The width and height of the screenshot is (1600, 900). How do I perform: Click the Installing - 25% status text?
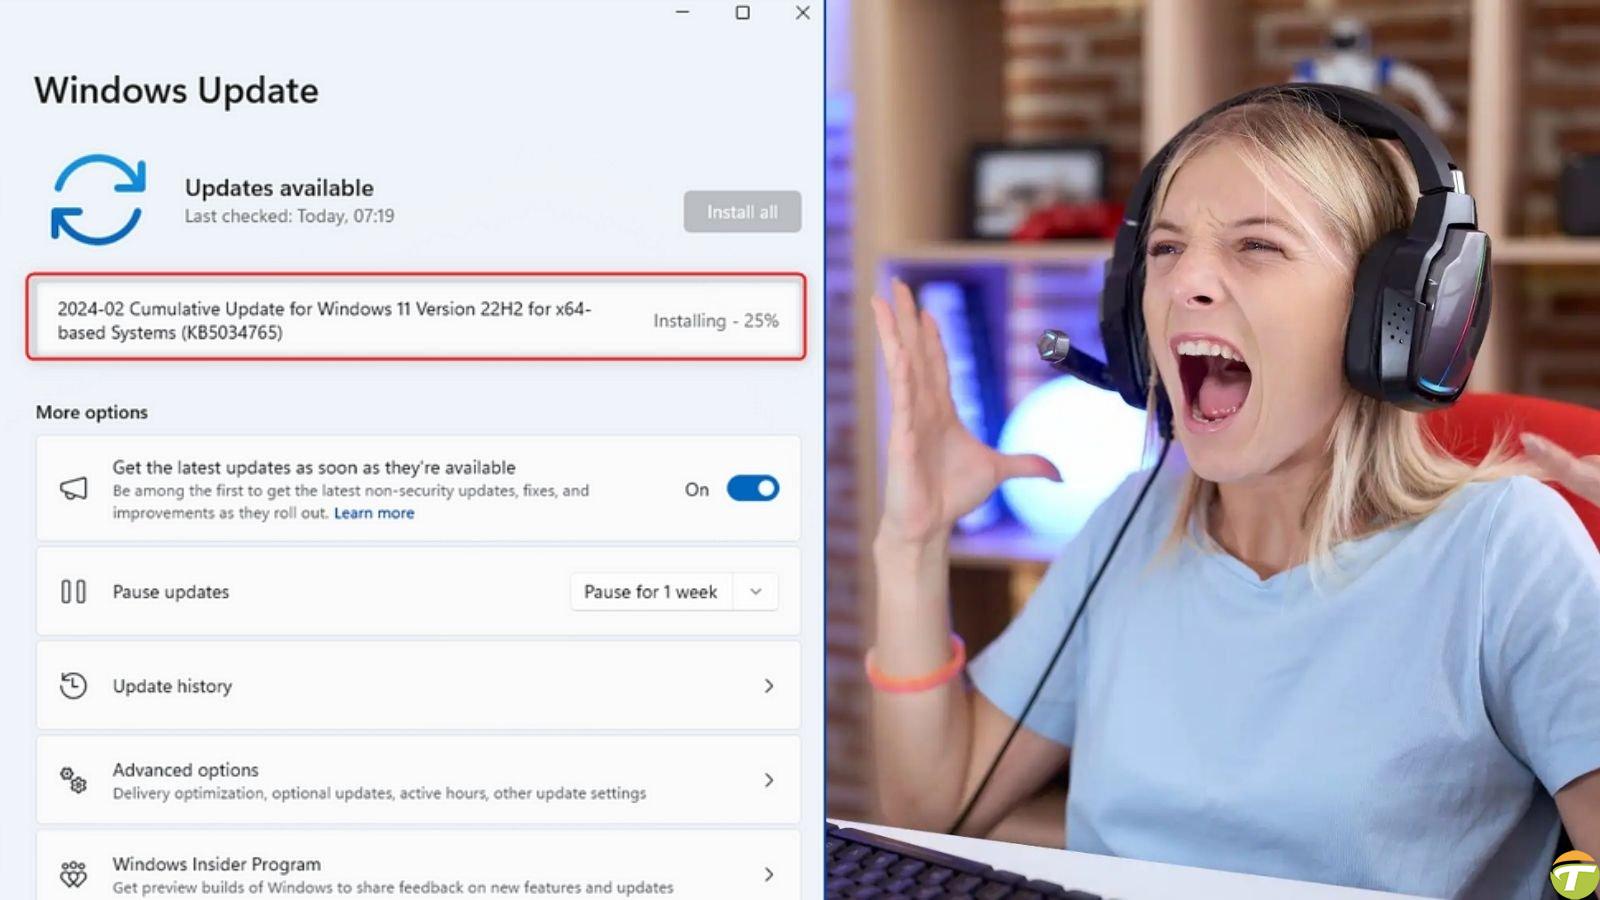pyautogui.click(x=716, y=321)
